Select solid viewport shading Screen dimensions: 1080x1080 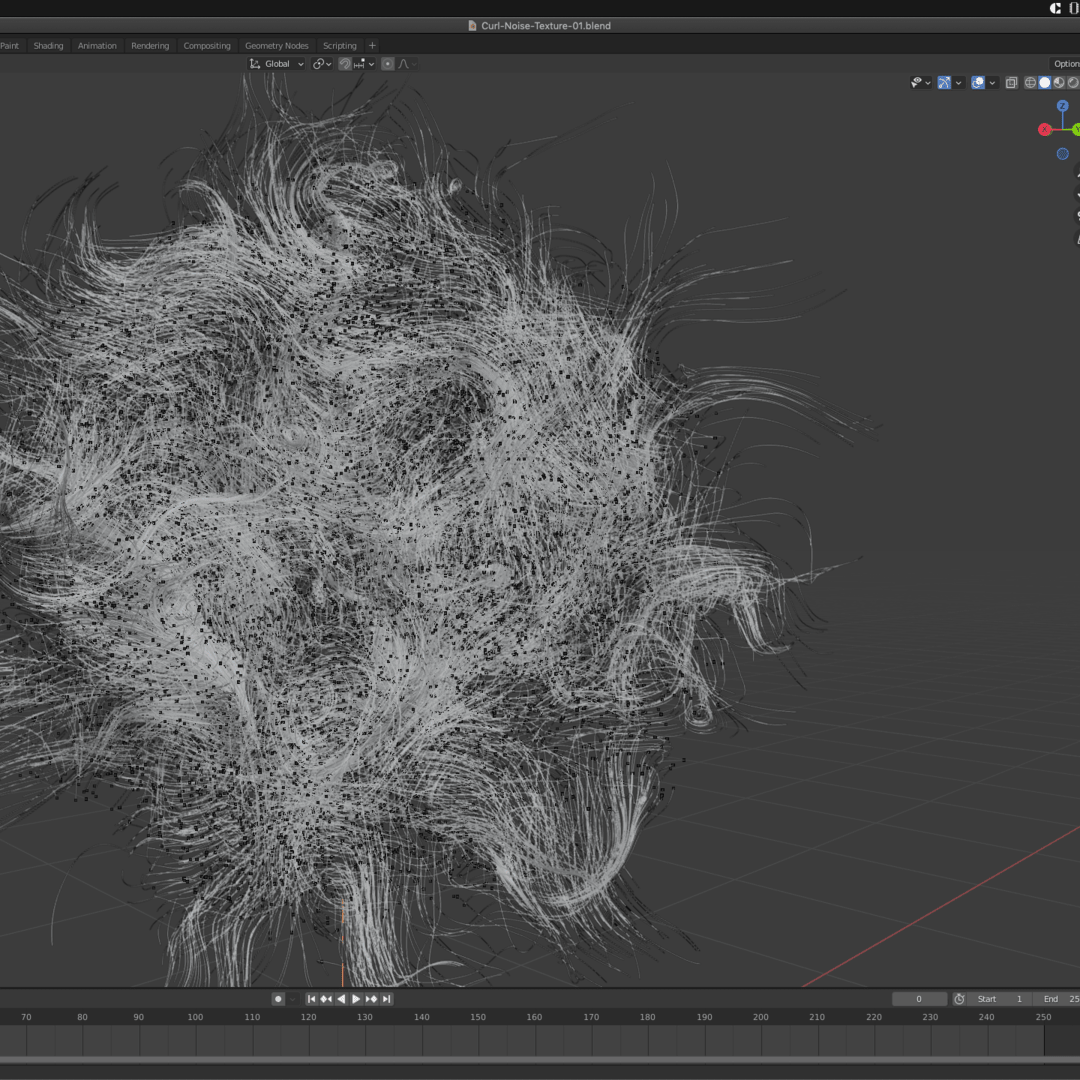pyautogui.click(x=1045, y=83)
